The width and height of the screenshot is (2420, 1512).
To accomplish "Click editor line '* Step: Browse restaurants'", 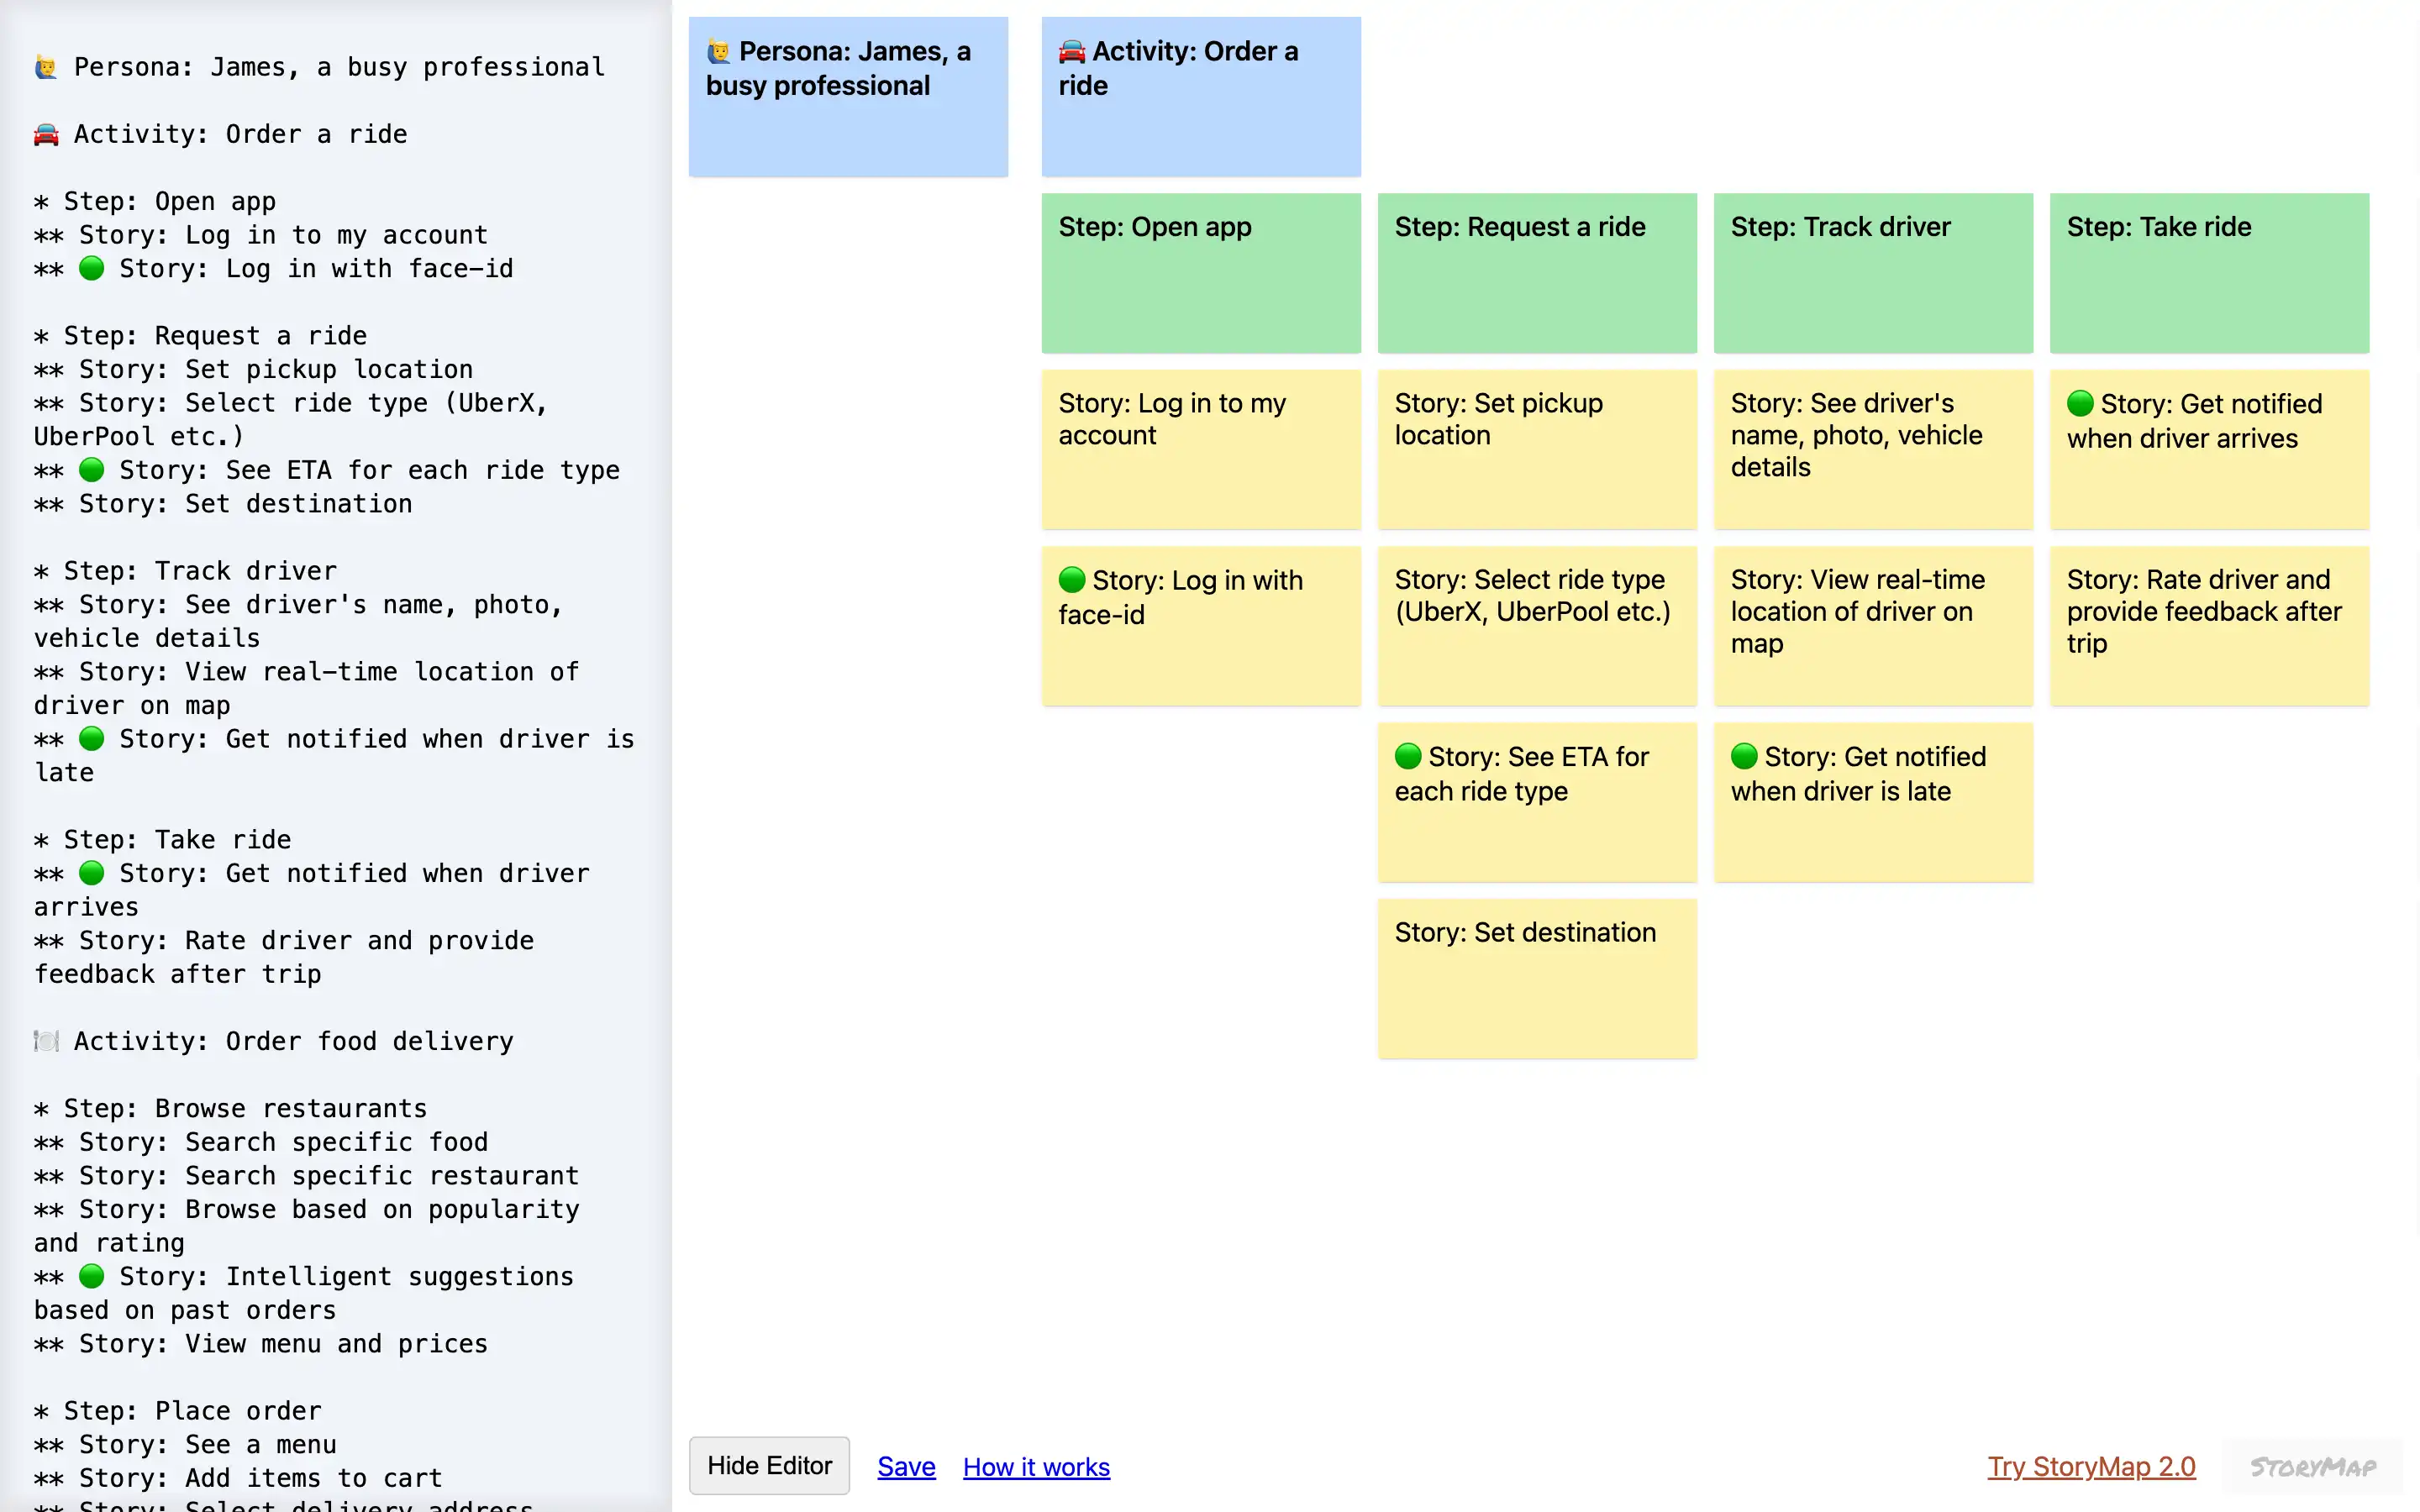I will tap(230, 1108).
